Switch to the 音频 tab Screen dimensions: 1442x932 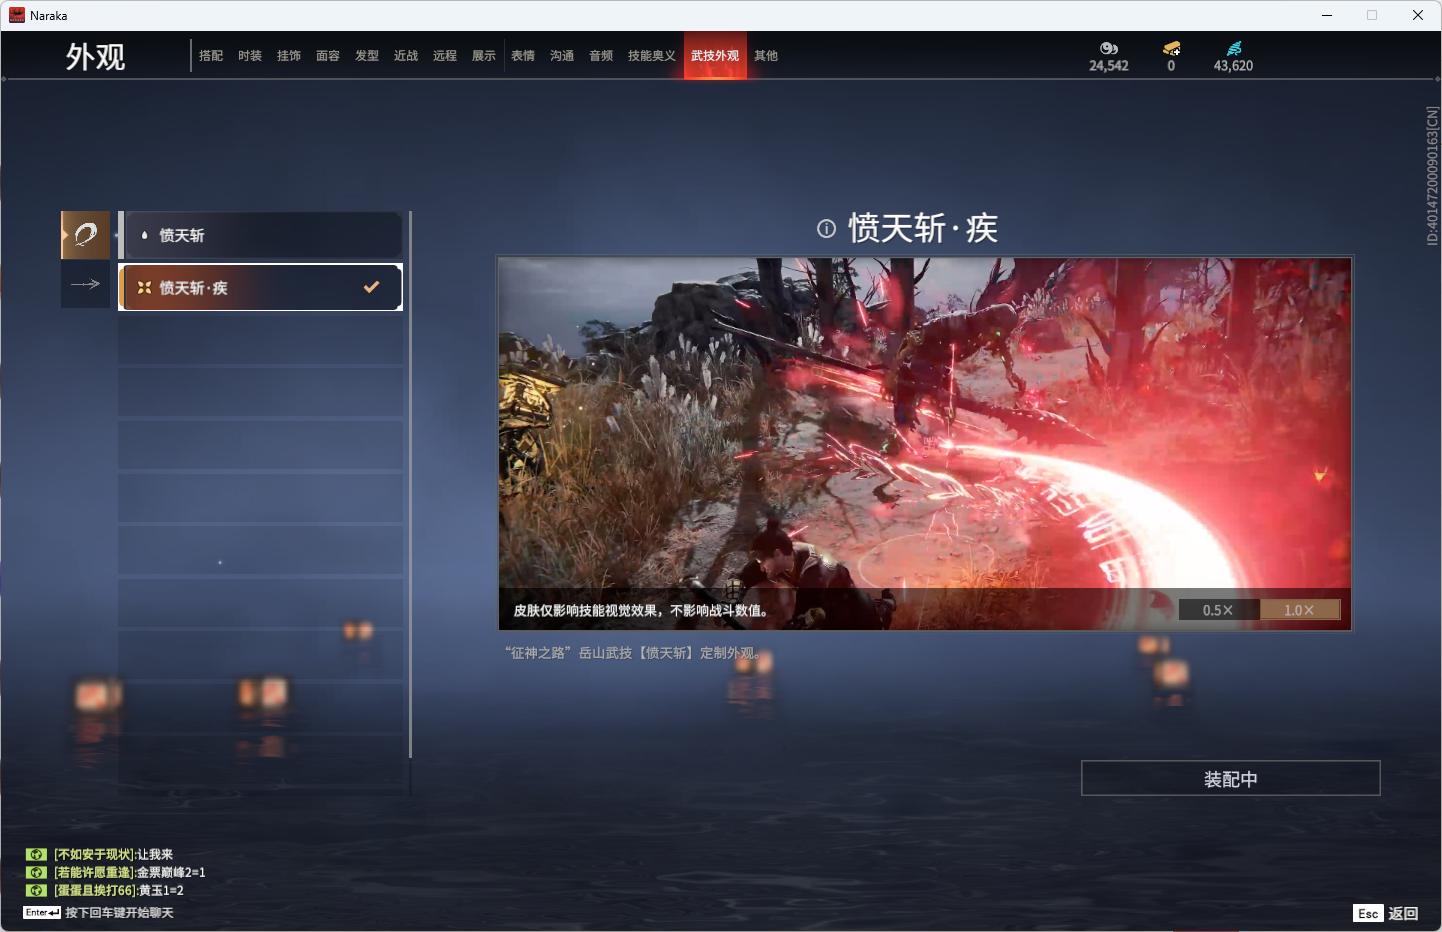(601, 56)
